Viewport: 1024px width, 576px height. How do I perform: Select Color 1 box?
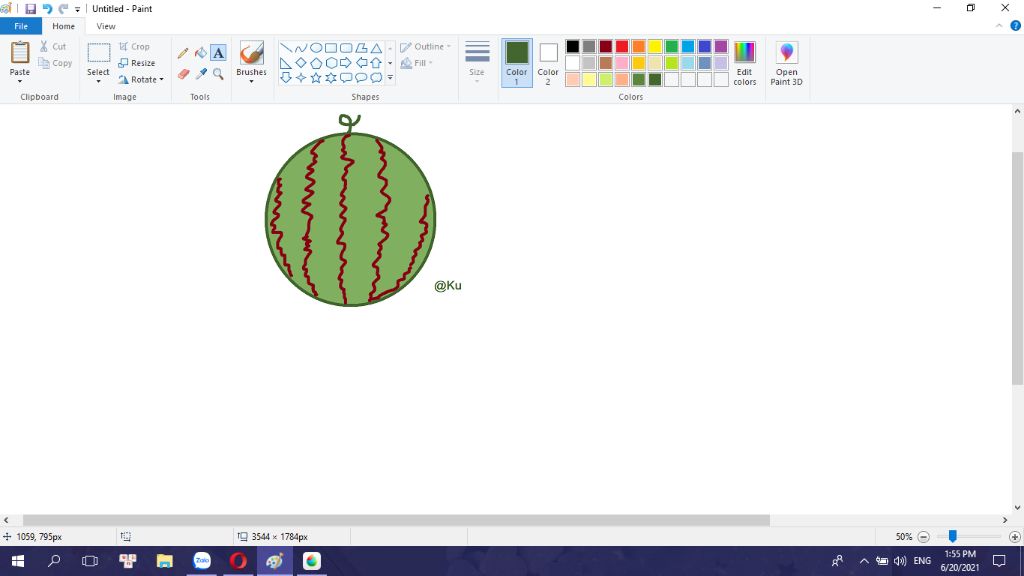pyautogui.click(x=517, y=63)
